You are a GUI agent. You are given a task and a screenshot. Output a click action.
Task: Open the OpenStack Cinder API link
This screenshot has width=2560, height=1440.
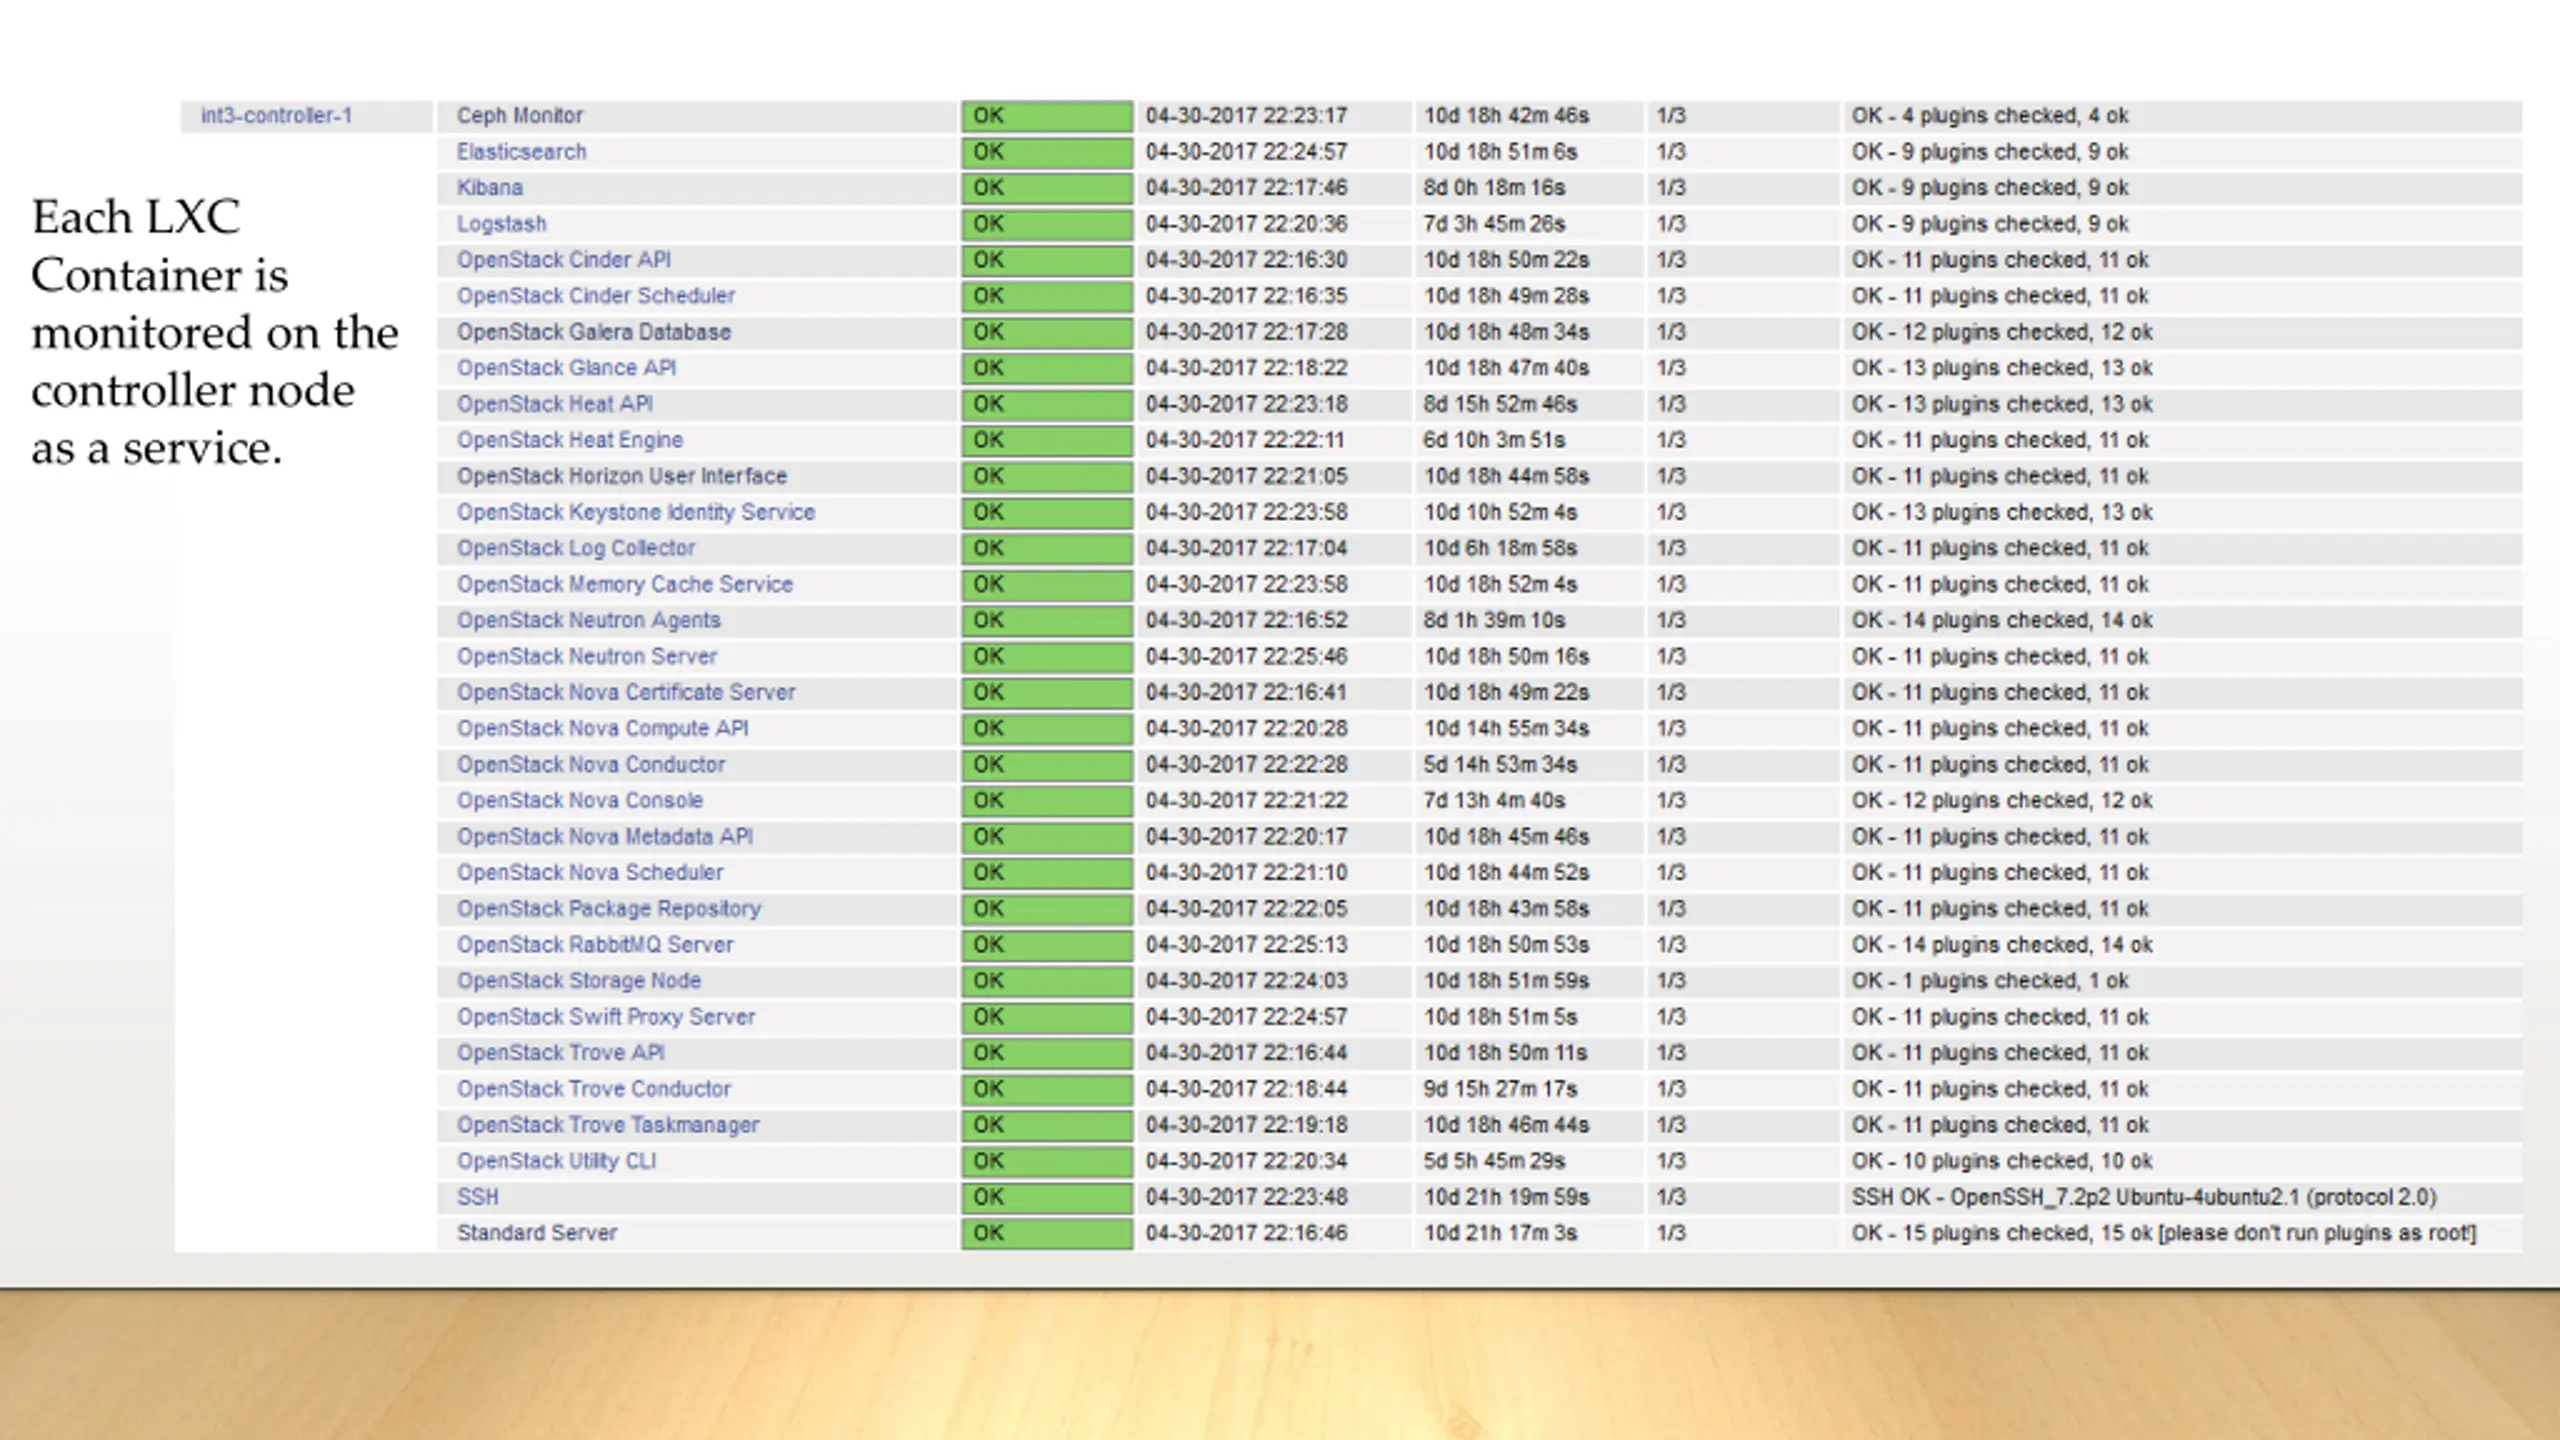coord(563,260)
